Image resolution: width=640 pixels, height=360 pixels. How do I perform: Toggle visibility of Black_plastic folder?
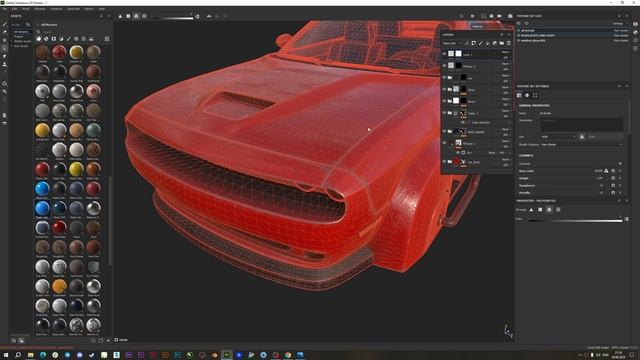tap(444, 131)
